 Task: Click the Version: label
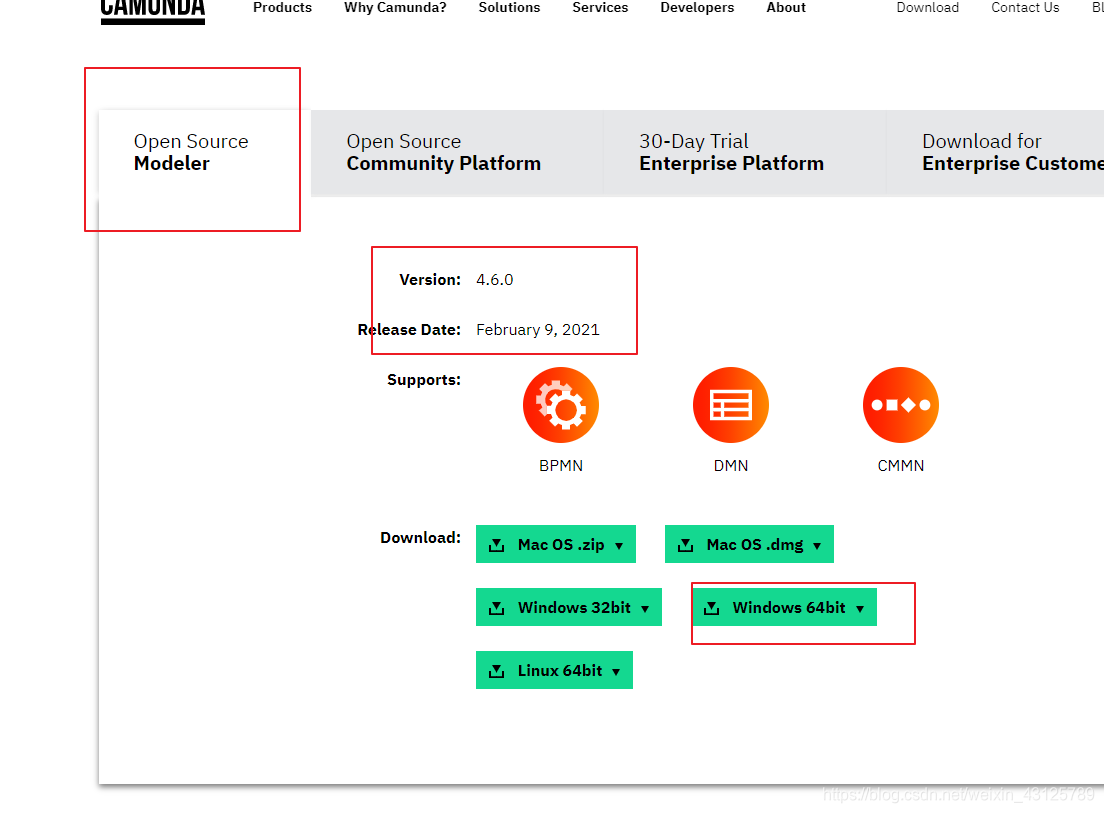tap(429, 279)
